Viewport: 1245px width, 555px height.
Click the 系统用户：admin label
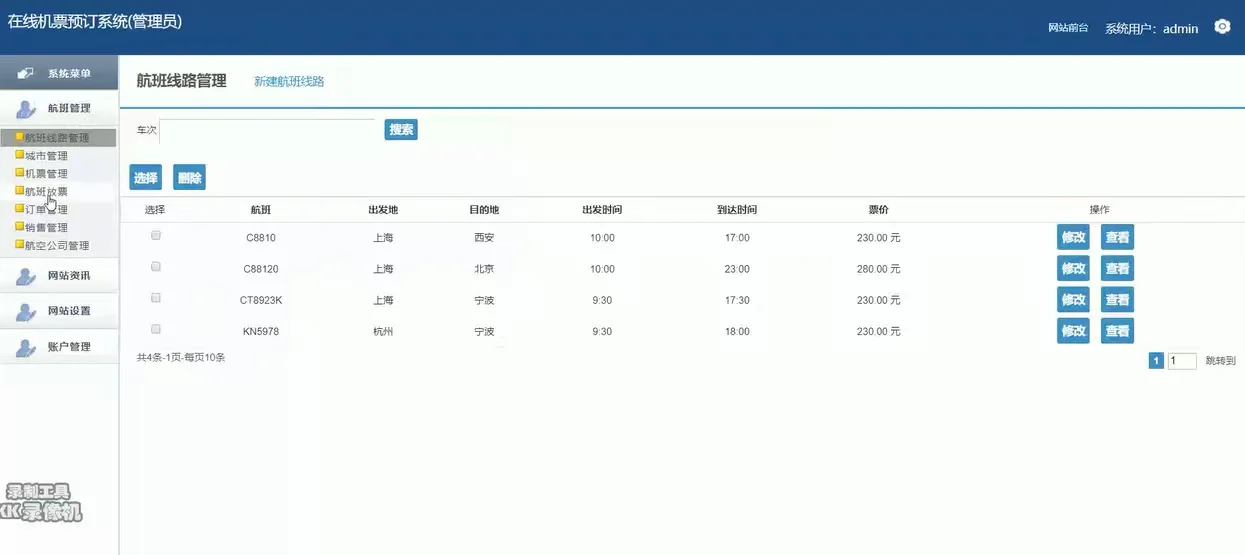(1151, 29)
